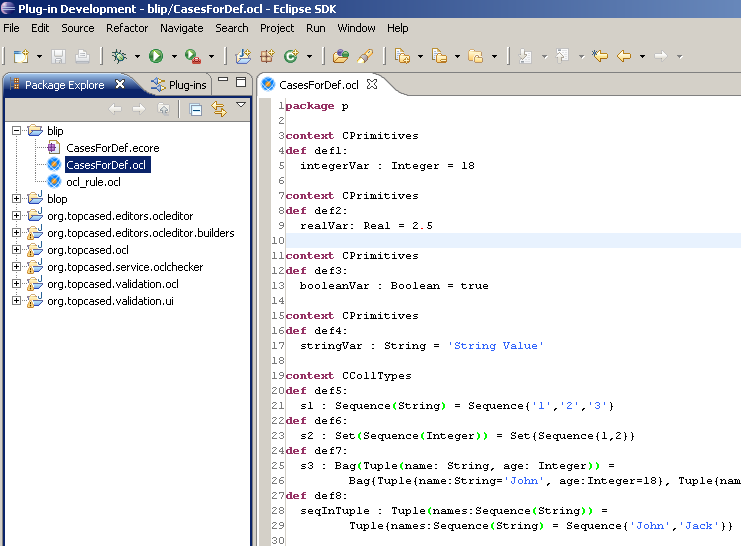Click the Forward navigation arrow in toolbar

coord(661,56)
